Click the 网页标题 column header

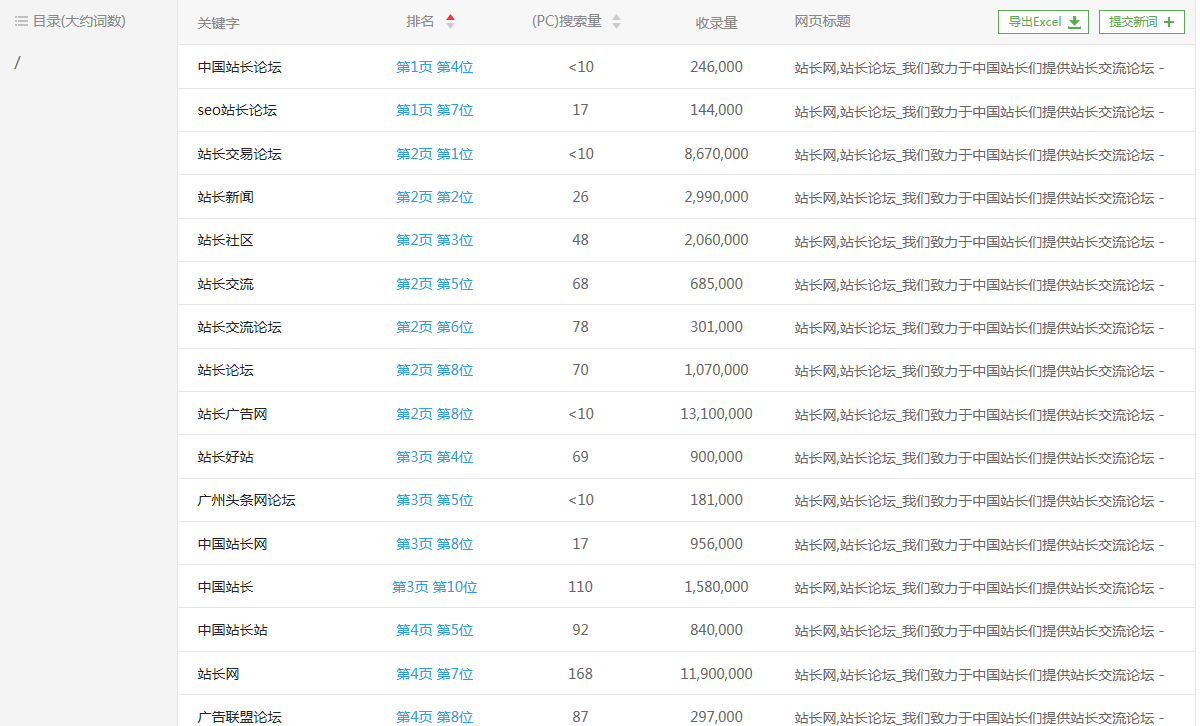coord(822,21)
